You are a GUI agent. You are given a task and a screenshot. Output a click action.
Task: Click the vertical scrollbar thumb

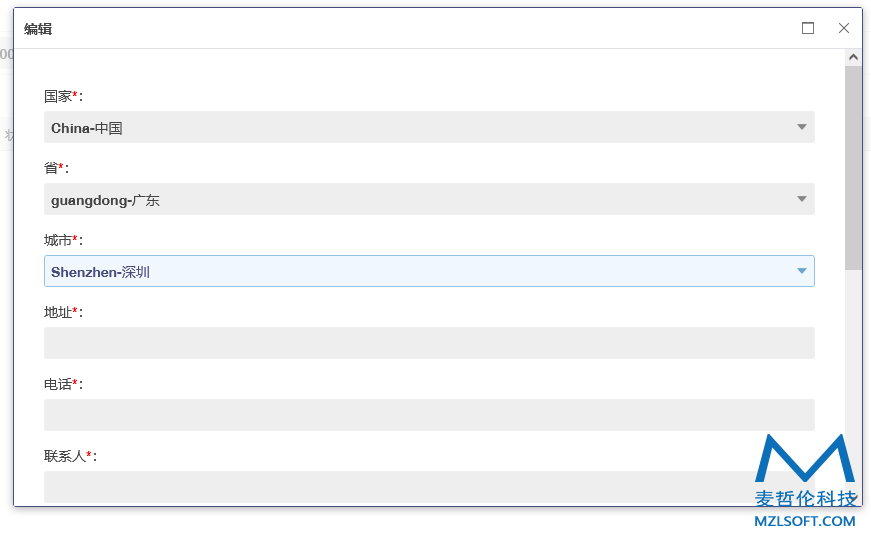click(853, 168)
